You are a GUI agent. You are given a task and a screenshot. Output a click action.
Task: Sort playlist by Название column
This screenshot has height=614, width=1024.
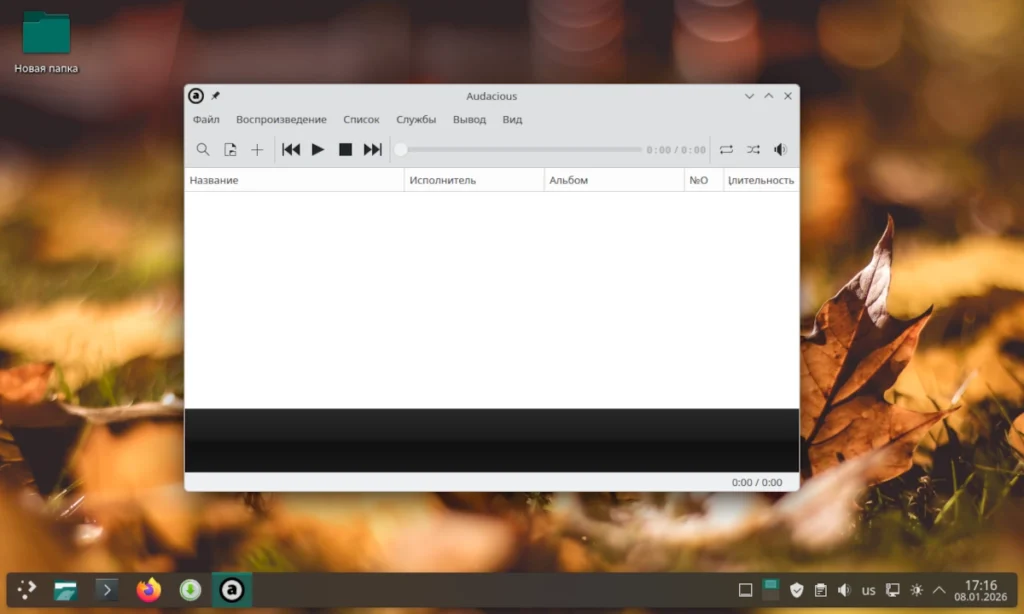coord(295,180)
